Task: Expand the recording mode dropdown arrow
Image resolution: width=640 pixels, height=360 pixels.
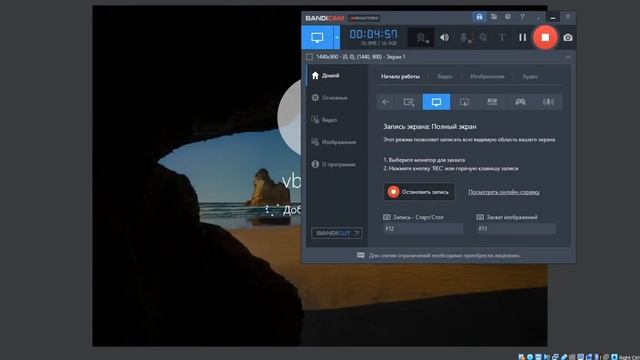Action: [337, 38]
